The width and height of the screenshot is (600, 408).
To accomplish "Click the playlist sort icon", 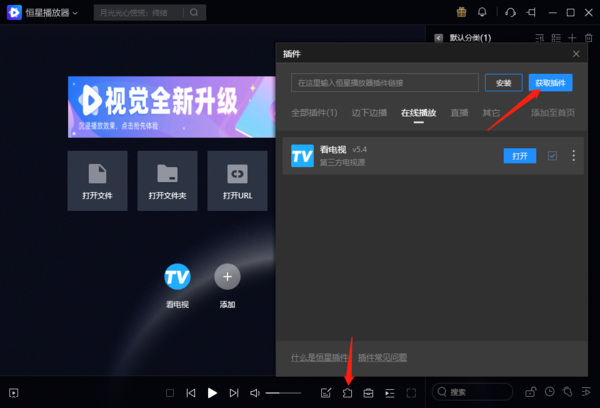I will point(540,38).
